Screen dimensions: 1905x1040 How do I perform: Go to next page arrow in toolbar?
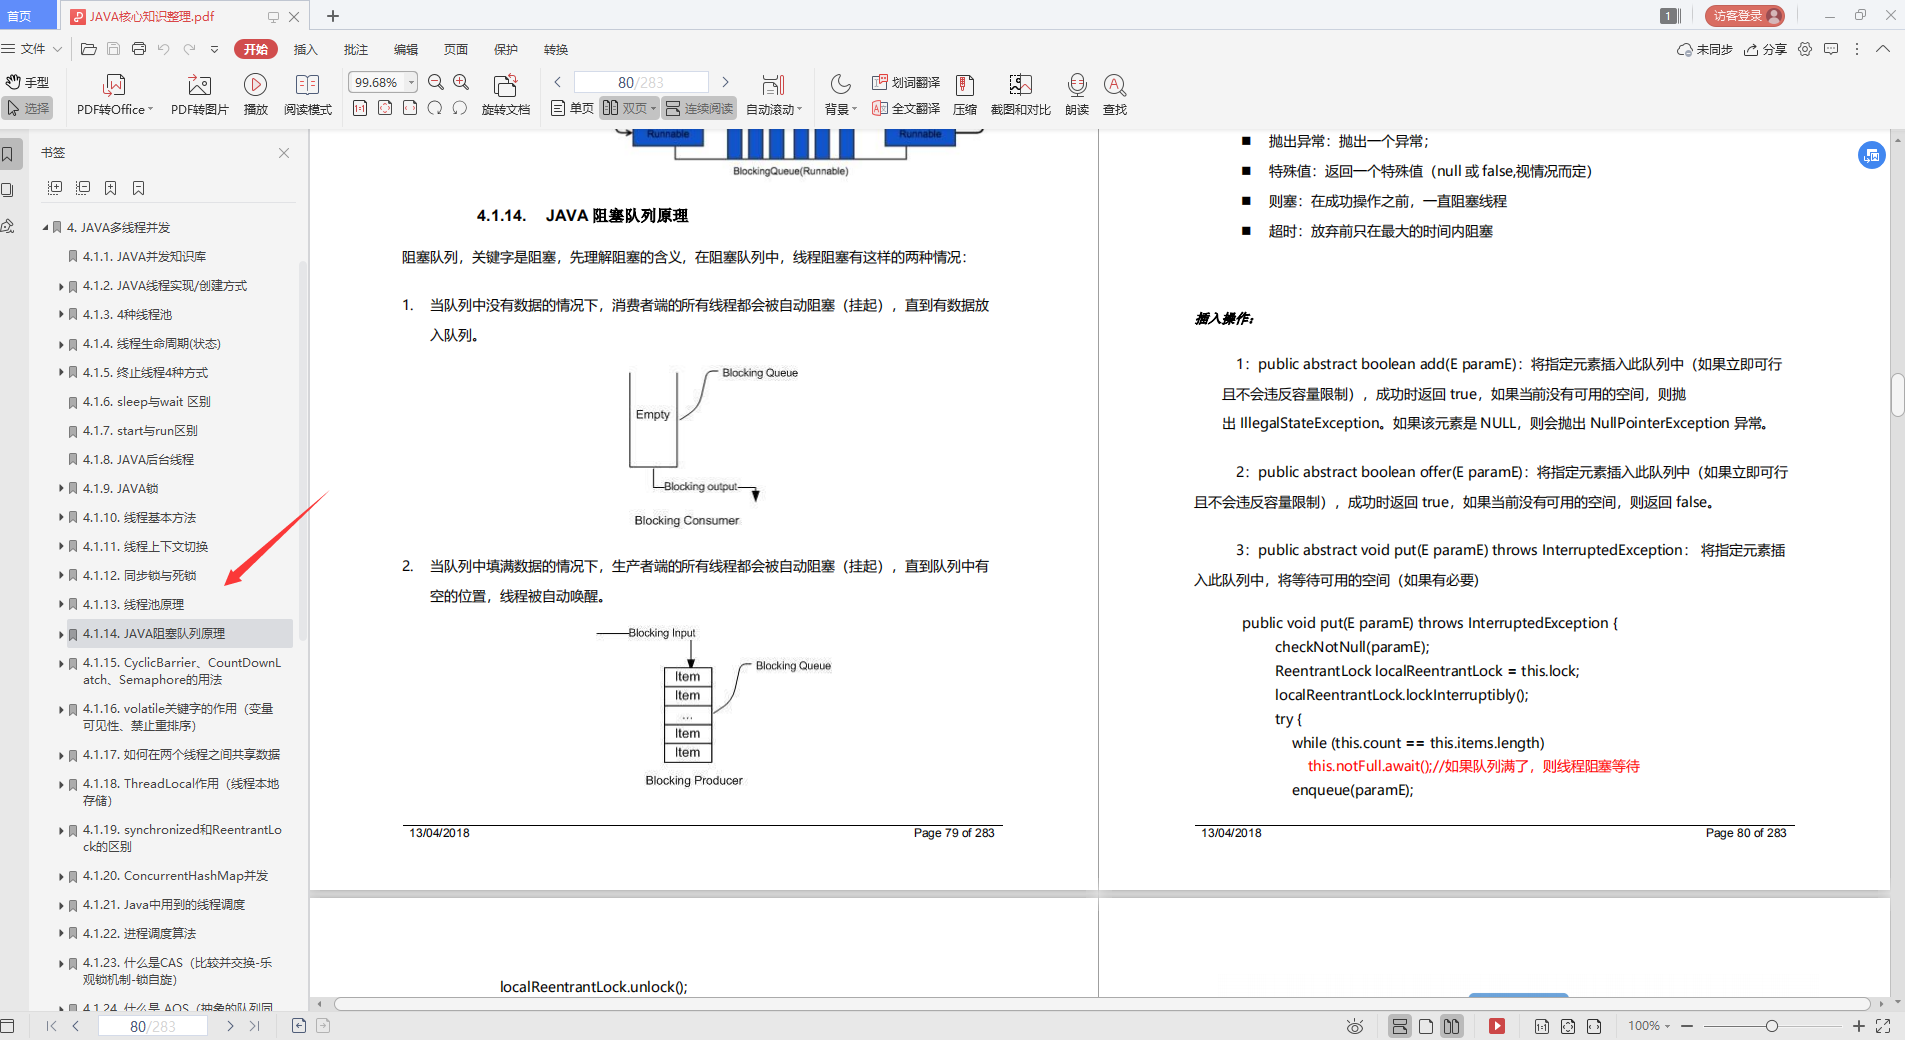[x=725, y=82]
